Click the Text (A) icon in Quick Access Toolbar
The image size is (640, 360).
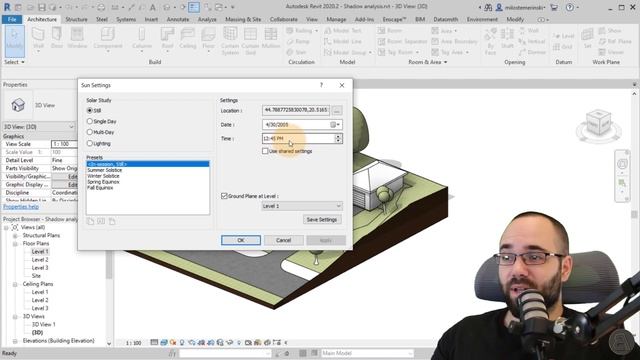tap(152, 7)
